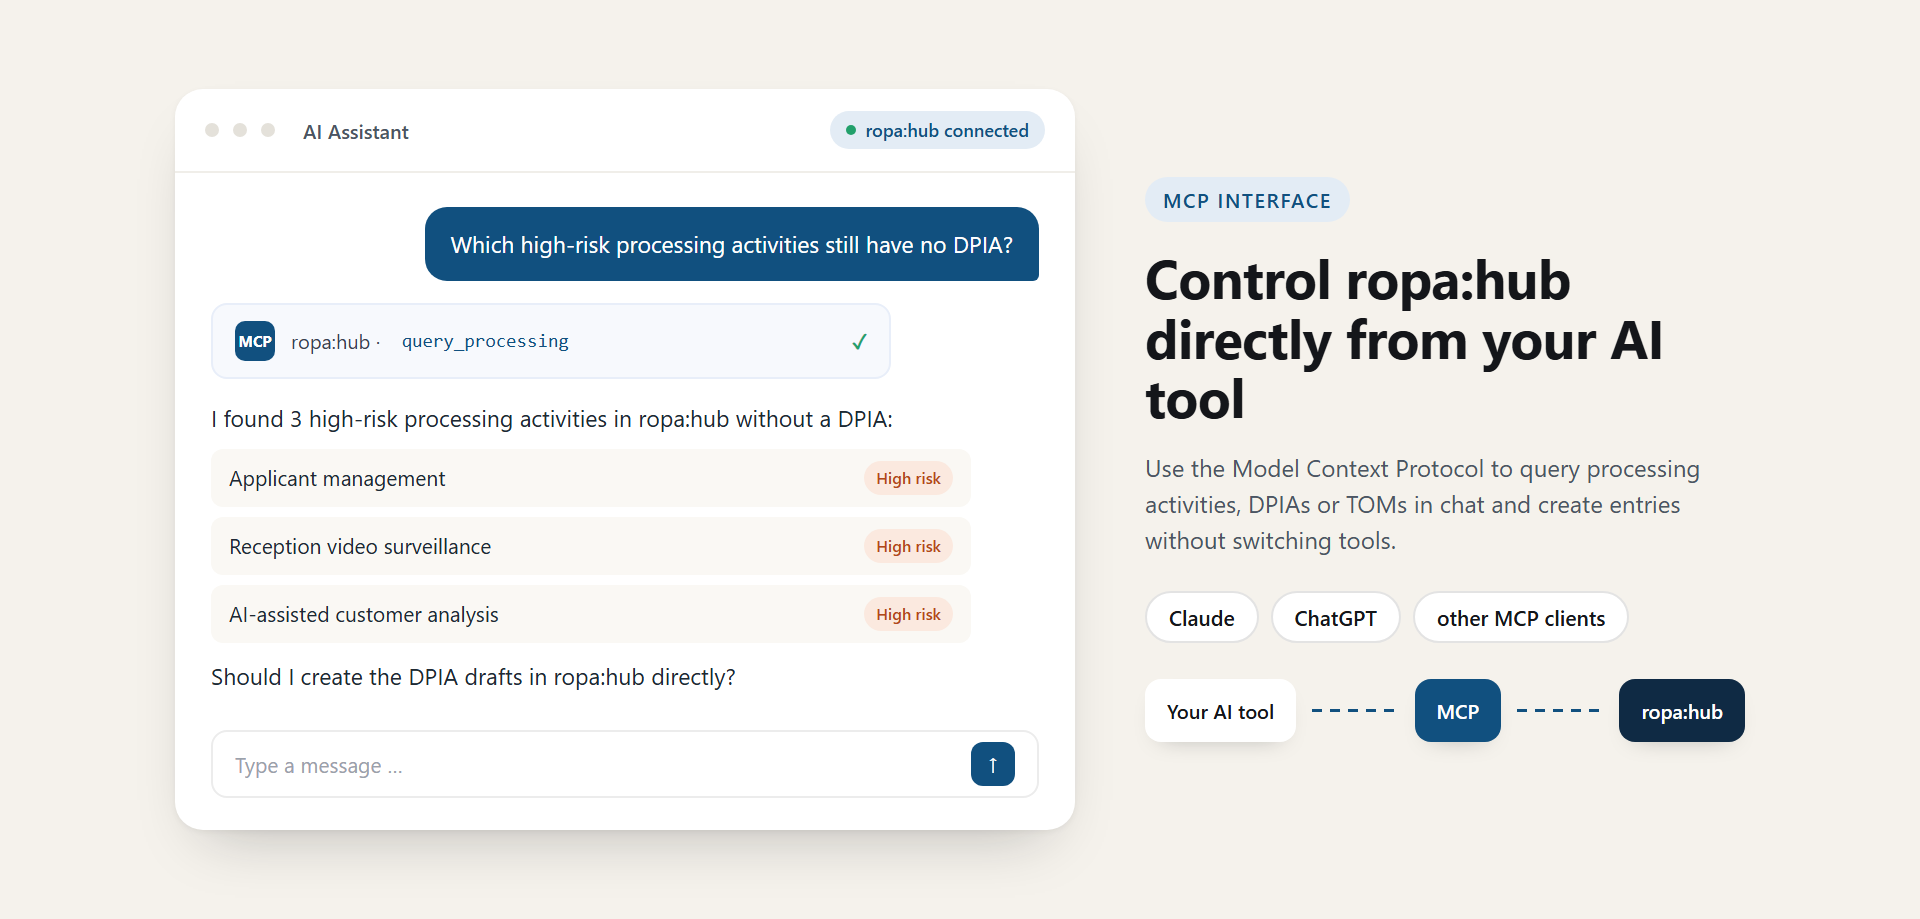Click the dark ropa:hub diagram box
This screenshot has width=1920, height=919.
pyautogui.click(x=1681, y=711)
